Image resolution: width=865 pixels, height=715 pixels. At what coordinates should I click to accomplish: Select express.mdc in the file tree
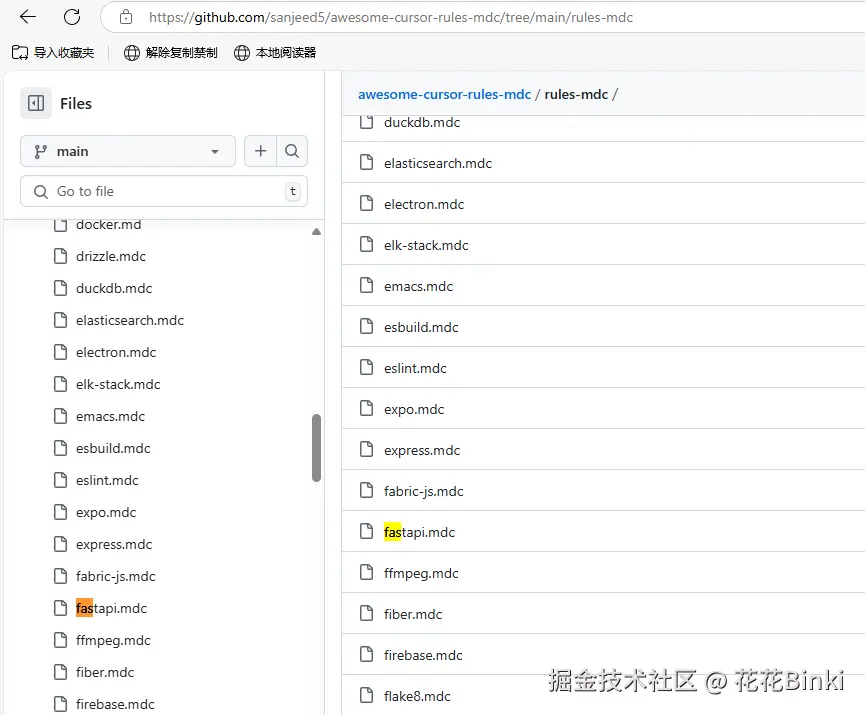point(114,545)
